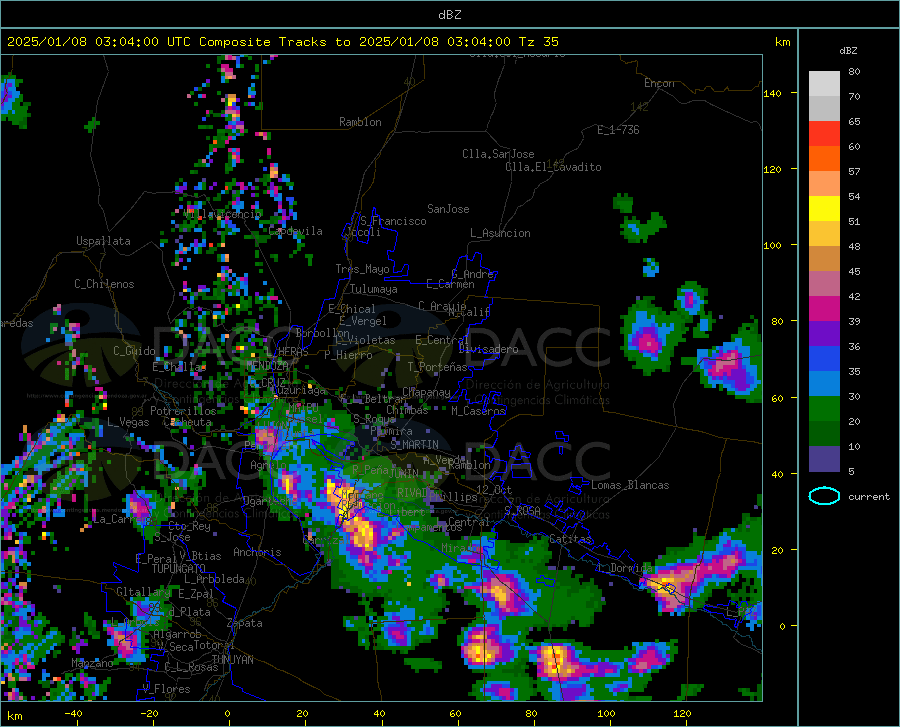Click the 'km' unit label top right
This screenshot has height=727, width=900.
[x=782, y=42]
